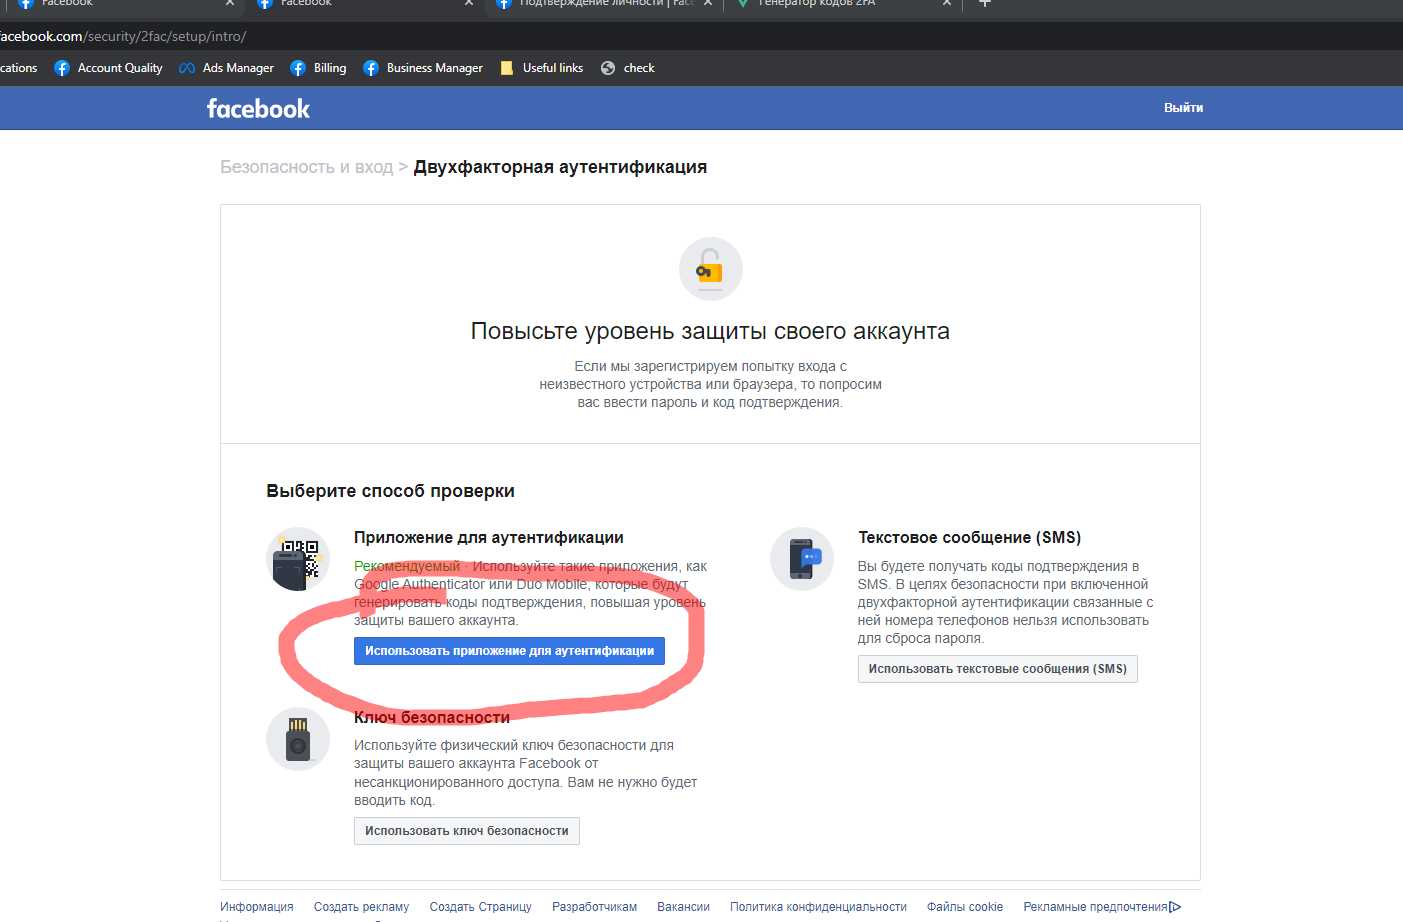Click Использовать приложение для аутентификации button
The image size is (1403, 922).
pyautogui.click(x=509, y=651)
